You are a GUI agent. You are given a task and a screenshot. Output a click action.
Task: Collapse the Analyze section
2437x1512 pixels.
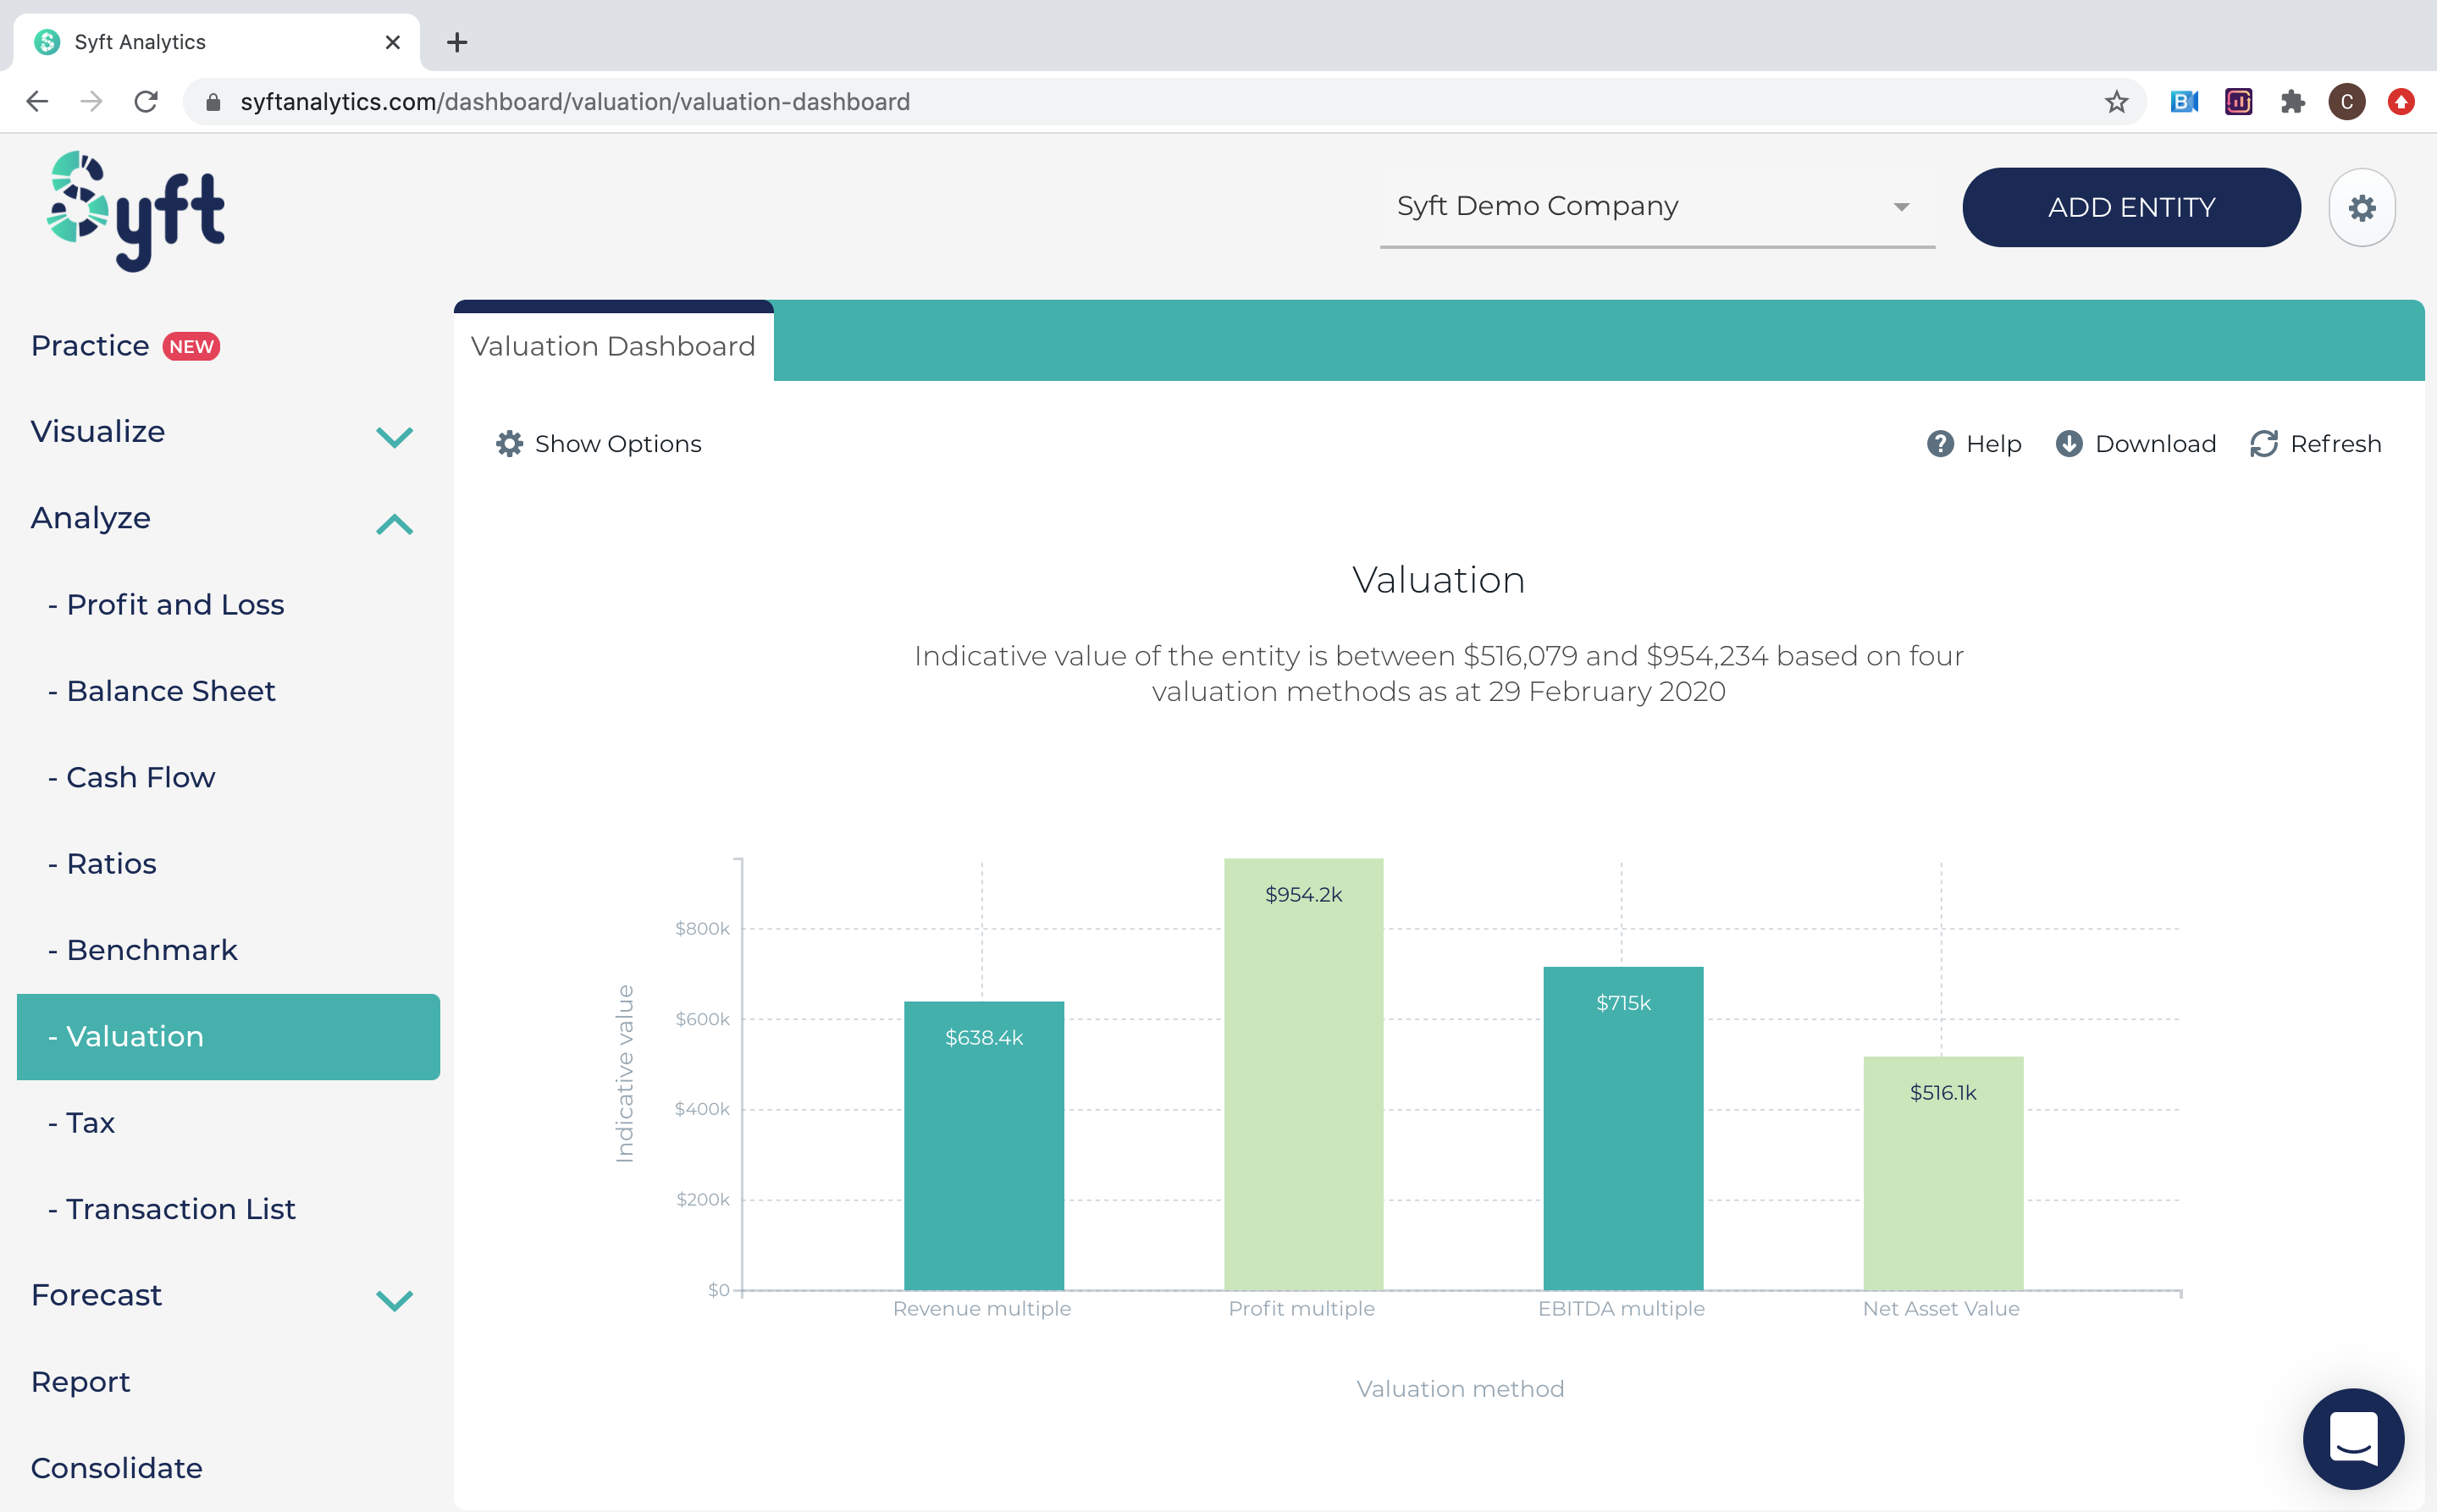[393, 524]
